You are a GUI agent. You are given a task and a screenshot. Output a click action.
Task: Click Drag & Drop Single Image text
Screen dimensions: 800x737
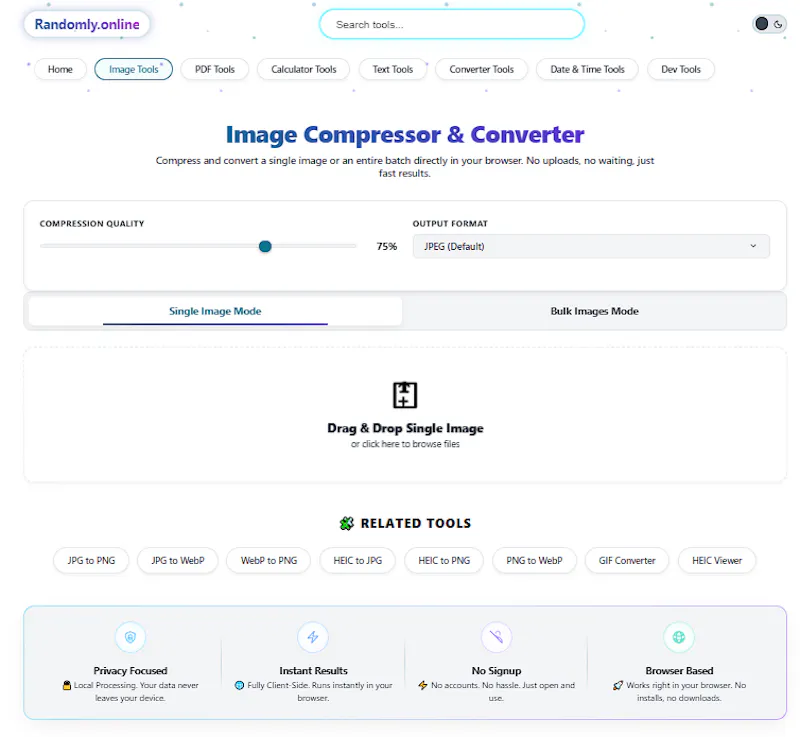[x=405, y=428]
